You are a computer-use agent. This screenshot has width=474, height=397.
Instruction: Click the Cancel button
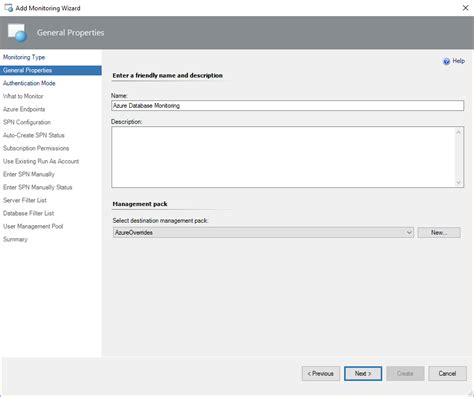[447, 374]
